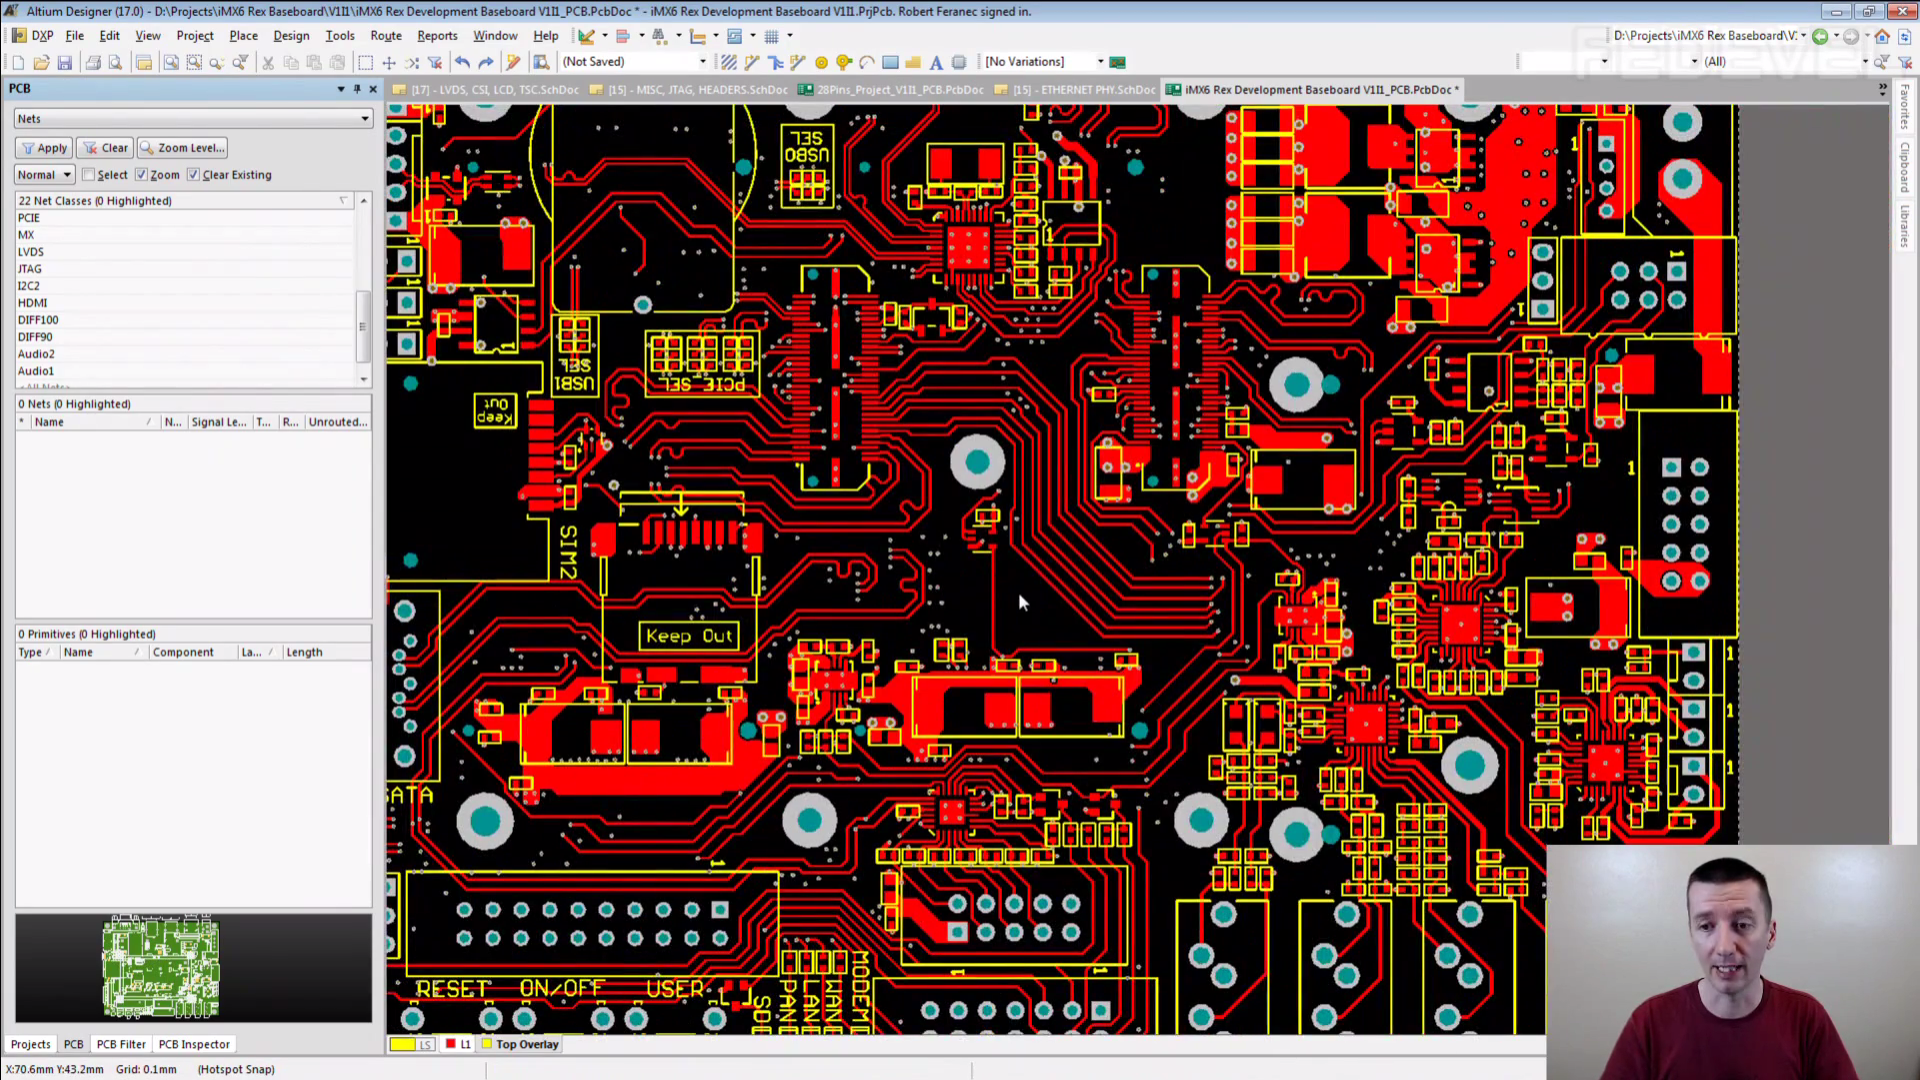
Task: Click the Move selection crosshair icon
Action: point(389,62)
